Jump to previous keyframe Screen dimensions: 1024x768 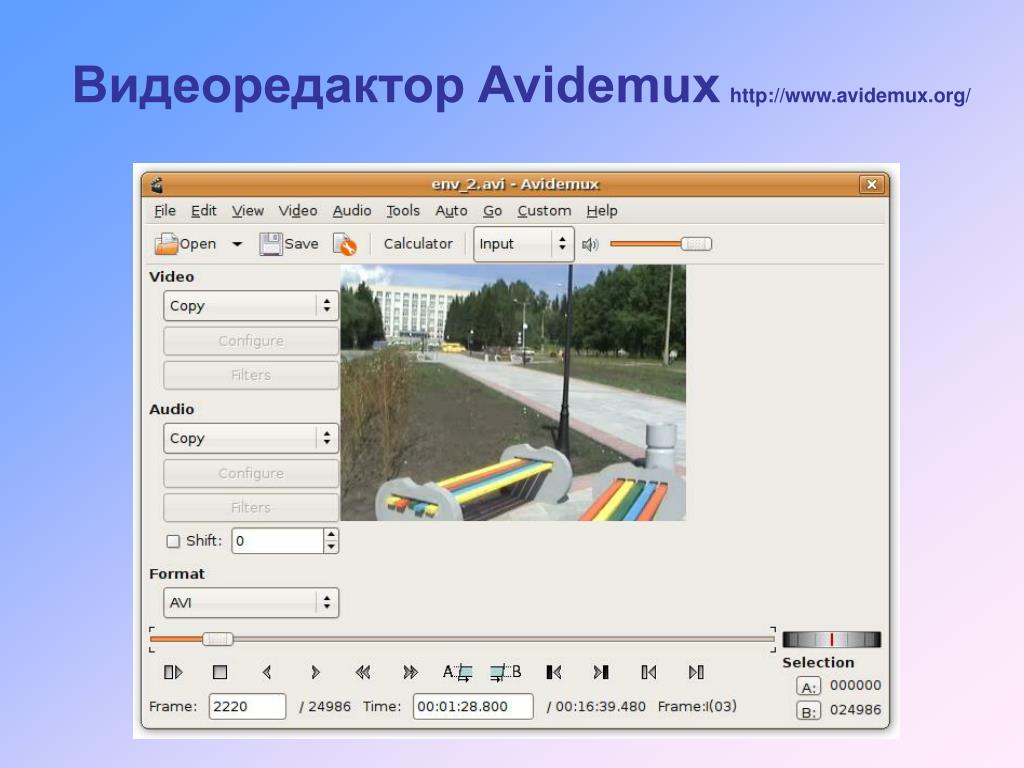click(x=362, y=672)
